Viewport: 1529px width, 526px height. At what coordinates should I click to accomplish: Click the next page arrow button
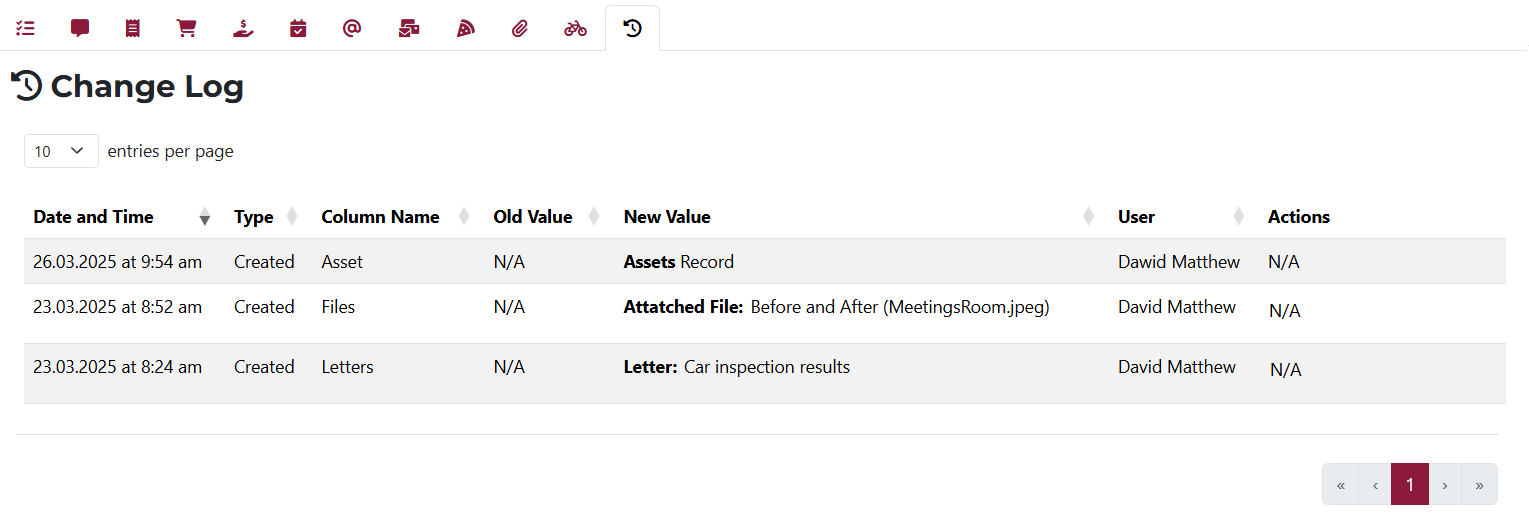(x=1445, y=485)
